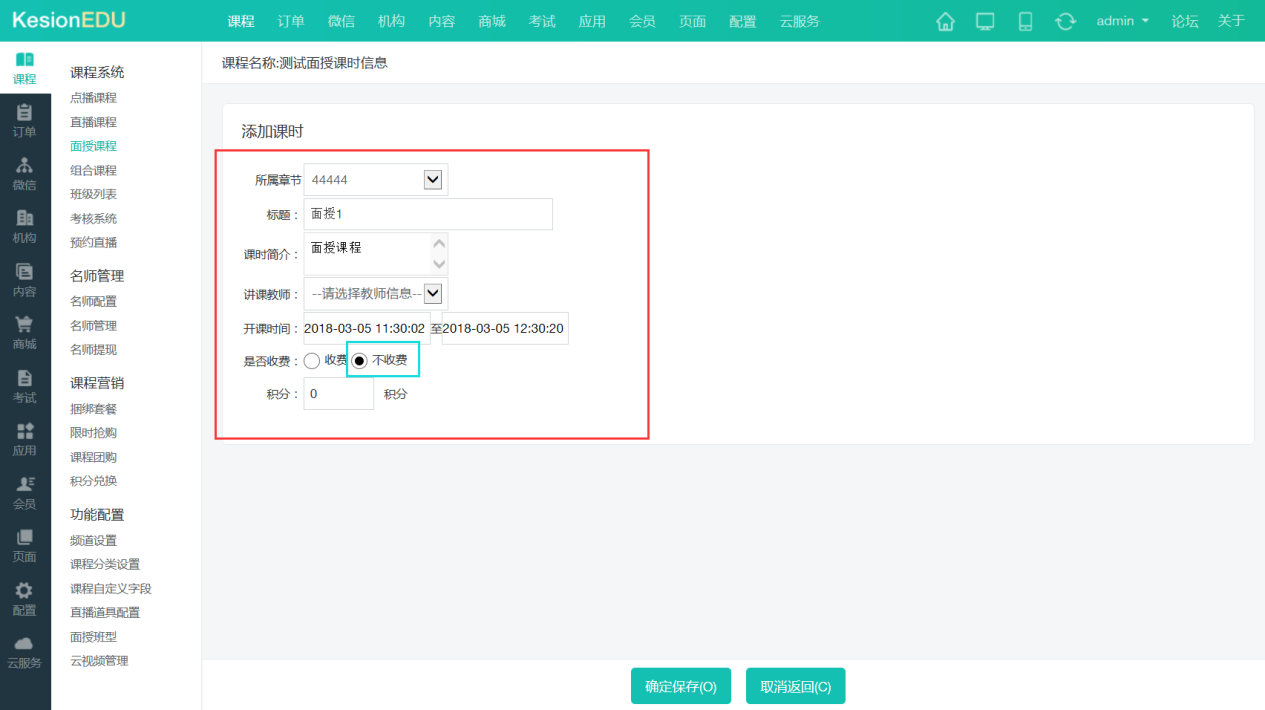Click the 确定保存(O) button
The width and height of the screenshot is (1265, 710).
pos(680,687)
